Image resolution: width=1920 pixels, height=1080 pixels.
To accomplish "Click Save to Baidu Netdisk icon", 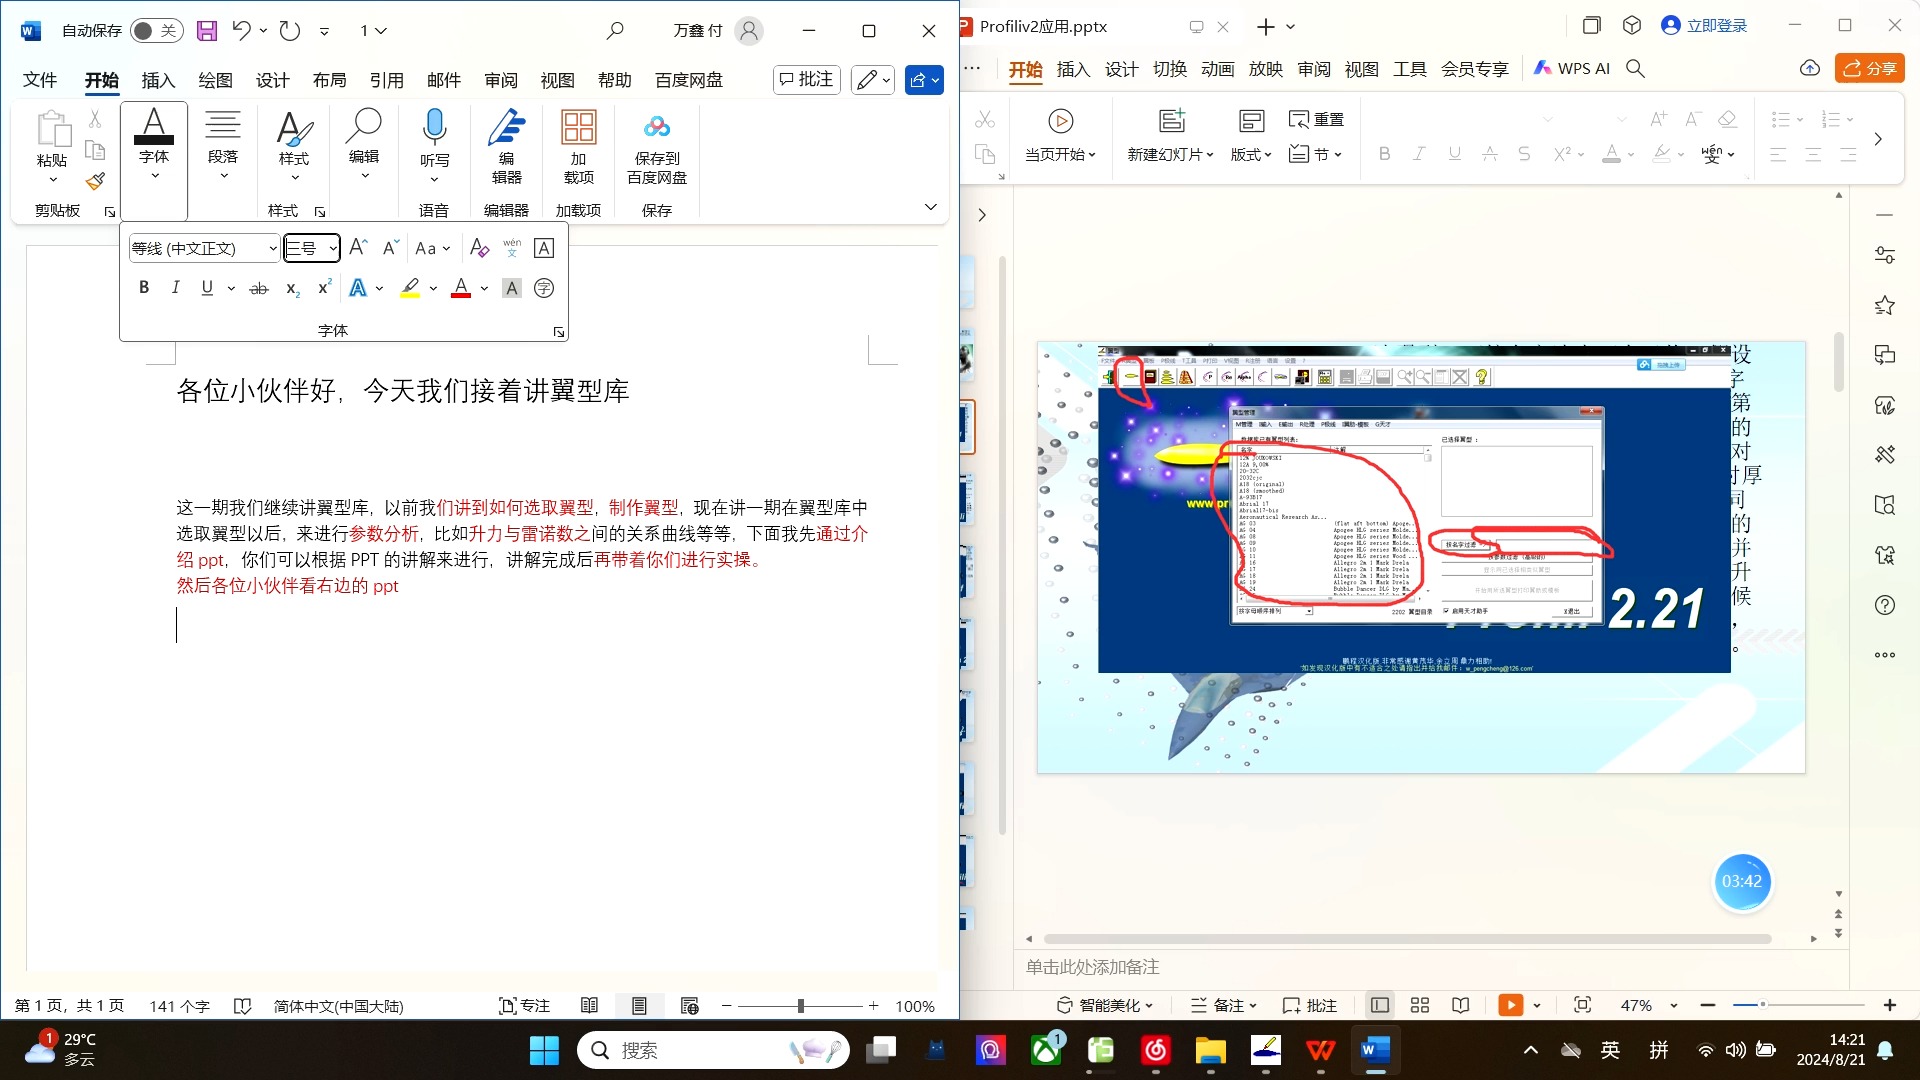I will (656, 128).
